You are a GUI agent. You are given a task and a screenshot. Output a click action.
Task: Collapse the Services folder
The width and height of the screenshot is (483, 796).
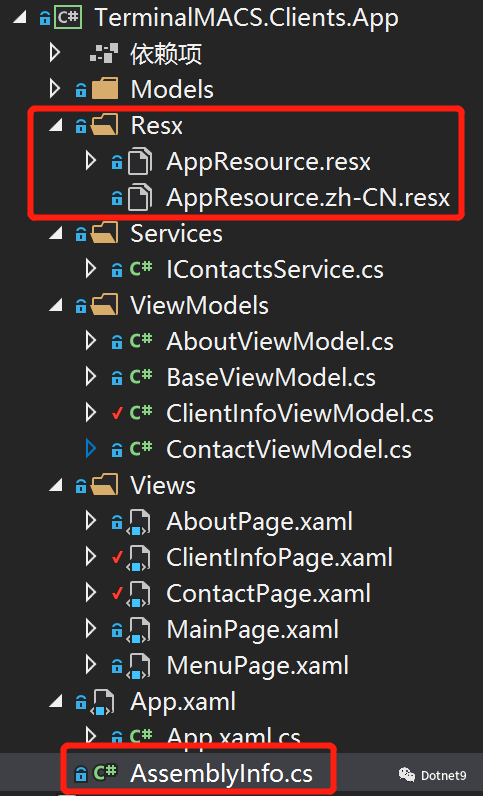pyautogui.click(x=55, y=235)
